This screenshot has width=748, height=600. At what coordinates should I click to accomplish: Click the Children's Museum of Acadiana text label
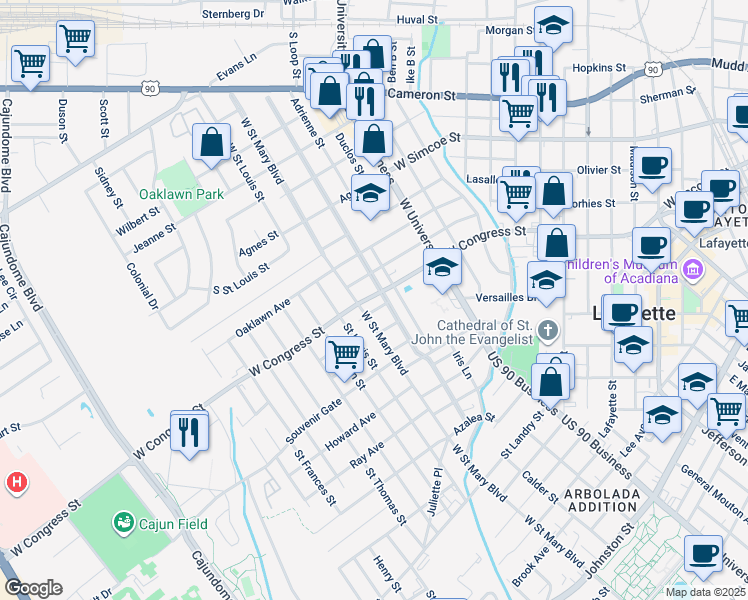point(623,271)
